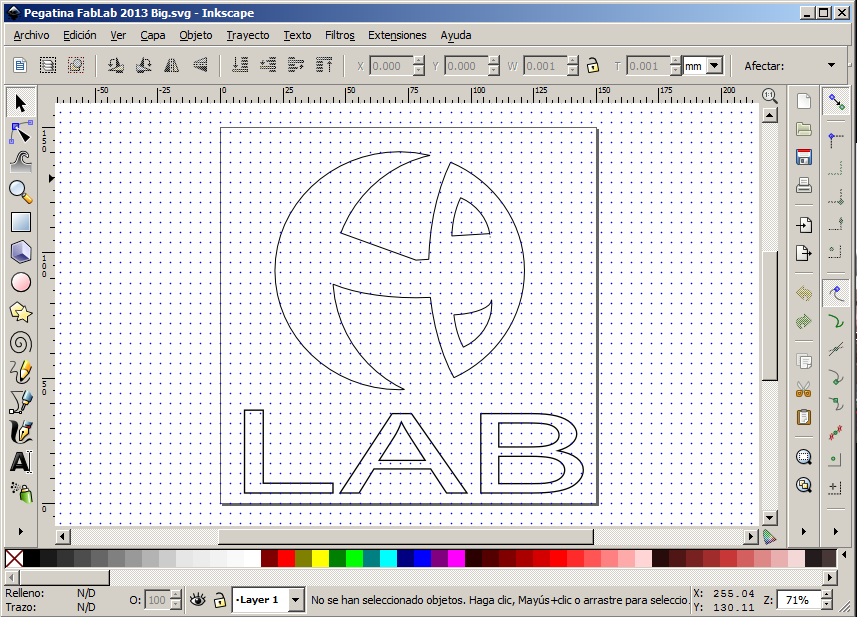Select the 3D Box tool
Image resolution: width=857 pixels, height=617 pixels.
point(21,252)
